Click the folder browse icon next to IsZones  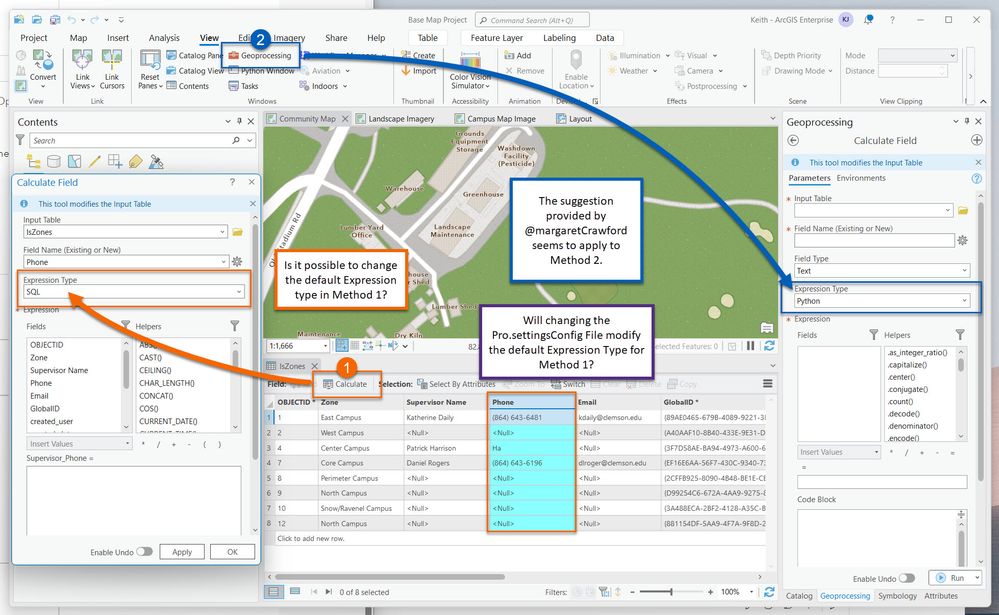point(238,232)
